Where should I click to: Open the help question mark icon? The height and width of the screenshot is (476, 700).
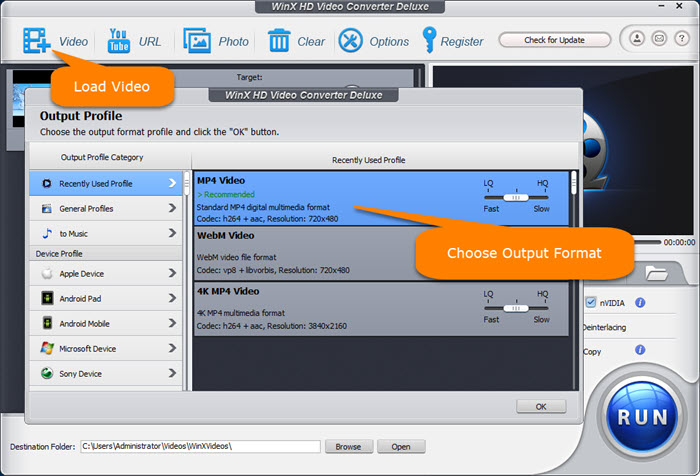tap(682, 39)
